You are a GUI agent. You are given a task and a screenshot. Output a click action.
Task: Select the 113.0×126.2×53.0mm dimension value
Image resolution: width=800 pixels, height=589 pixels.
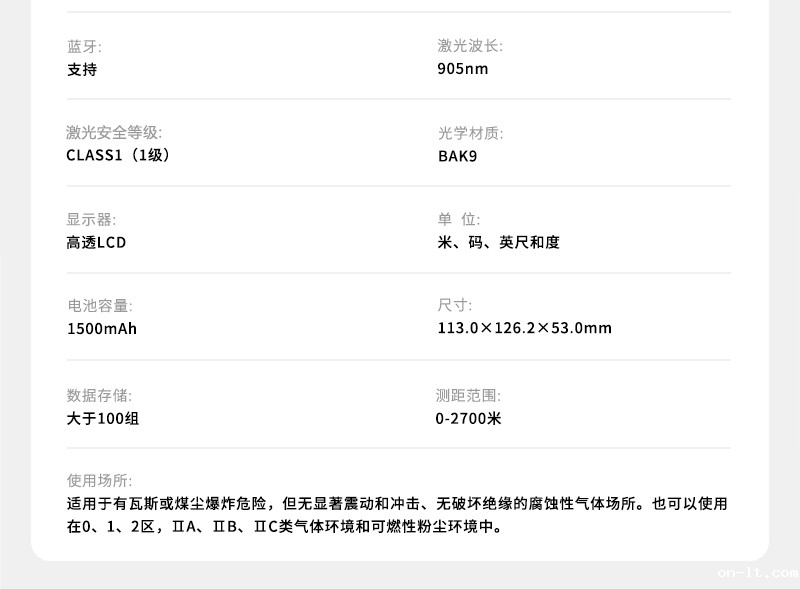(x=524, y=328)
